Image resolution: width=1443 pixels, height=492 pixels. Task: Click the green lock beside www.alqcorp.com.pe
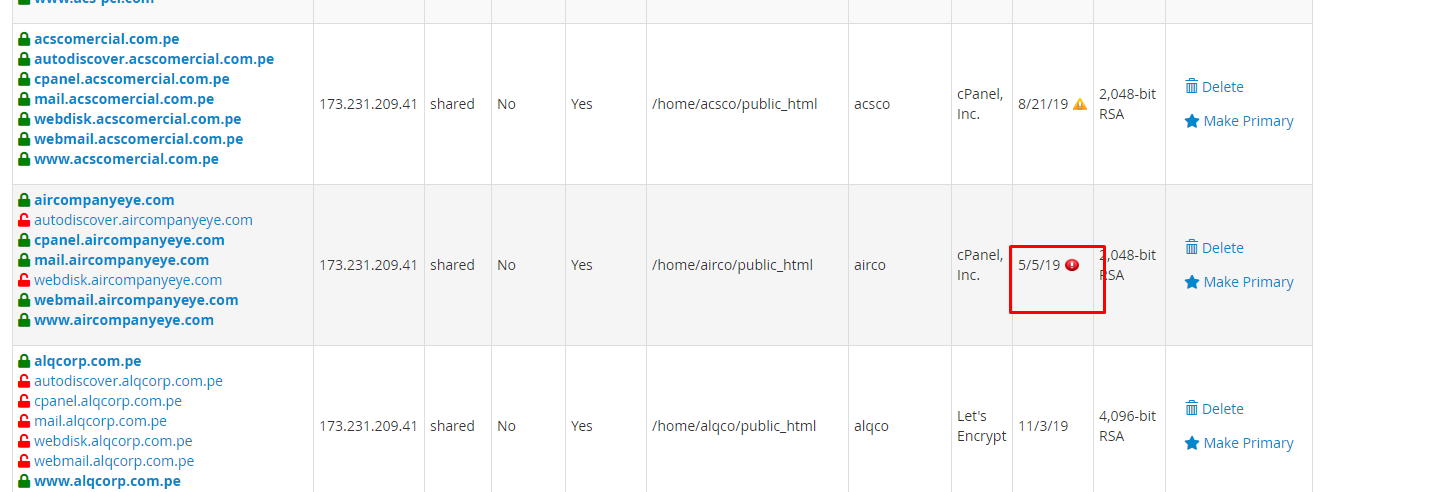coord(24,481)
